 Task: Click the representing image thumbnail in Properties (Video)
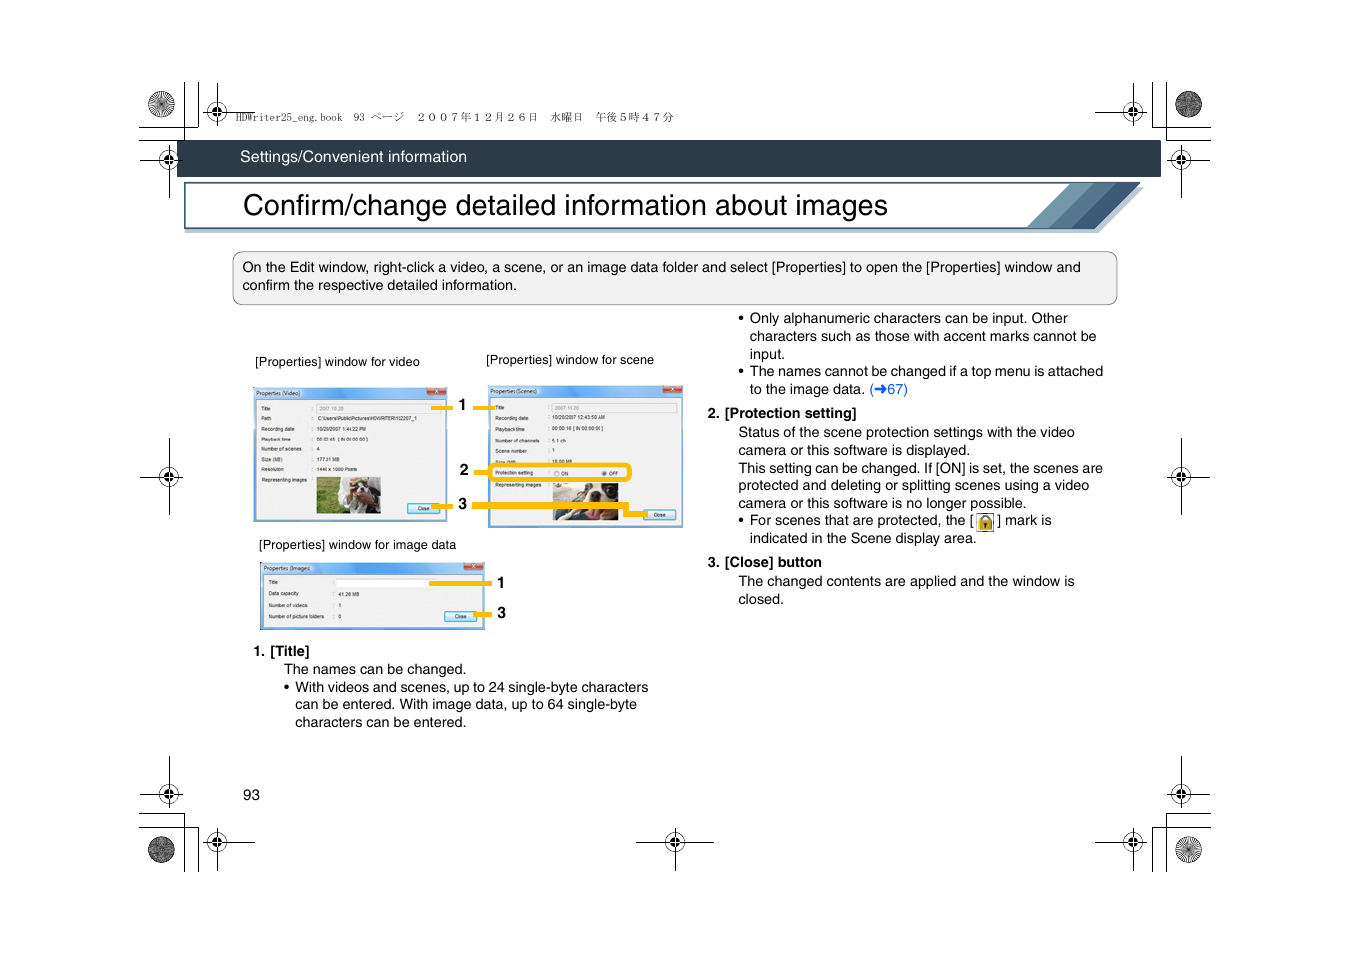348,495
